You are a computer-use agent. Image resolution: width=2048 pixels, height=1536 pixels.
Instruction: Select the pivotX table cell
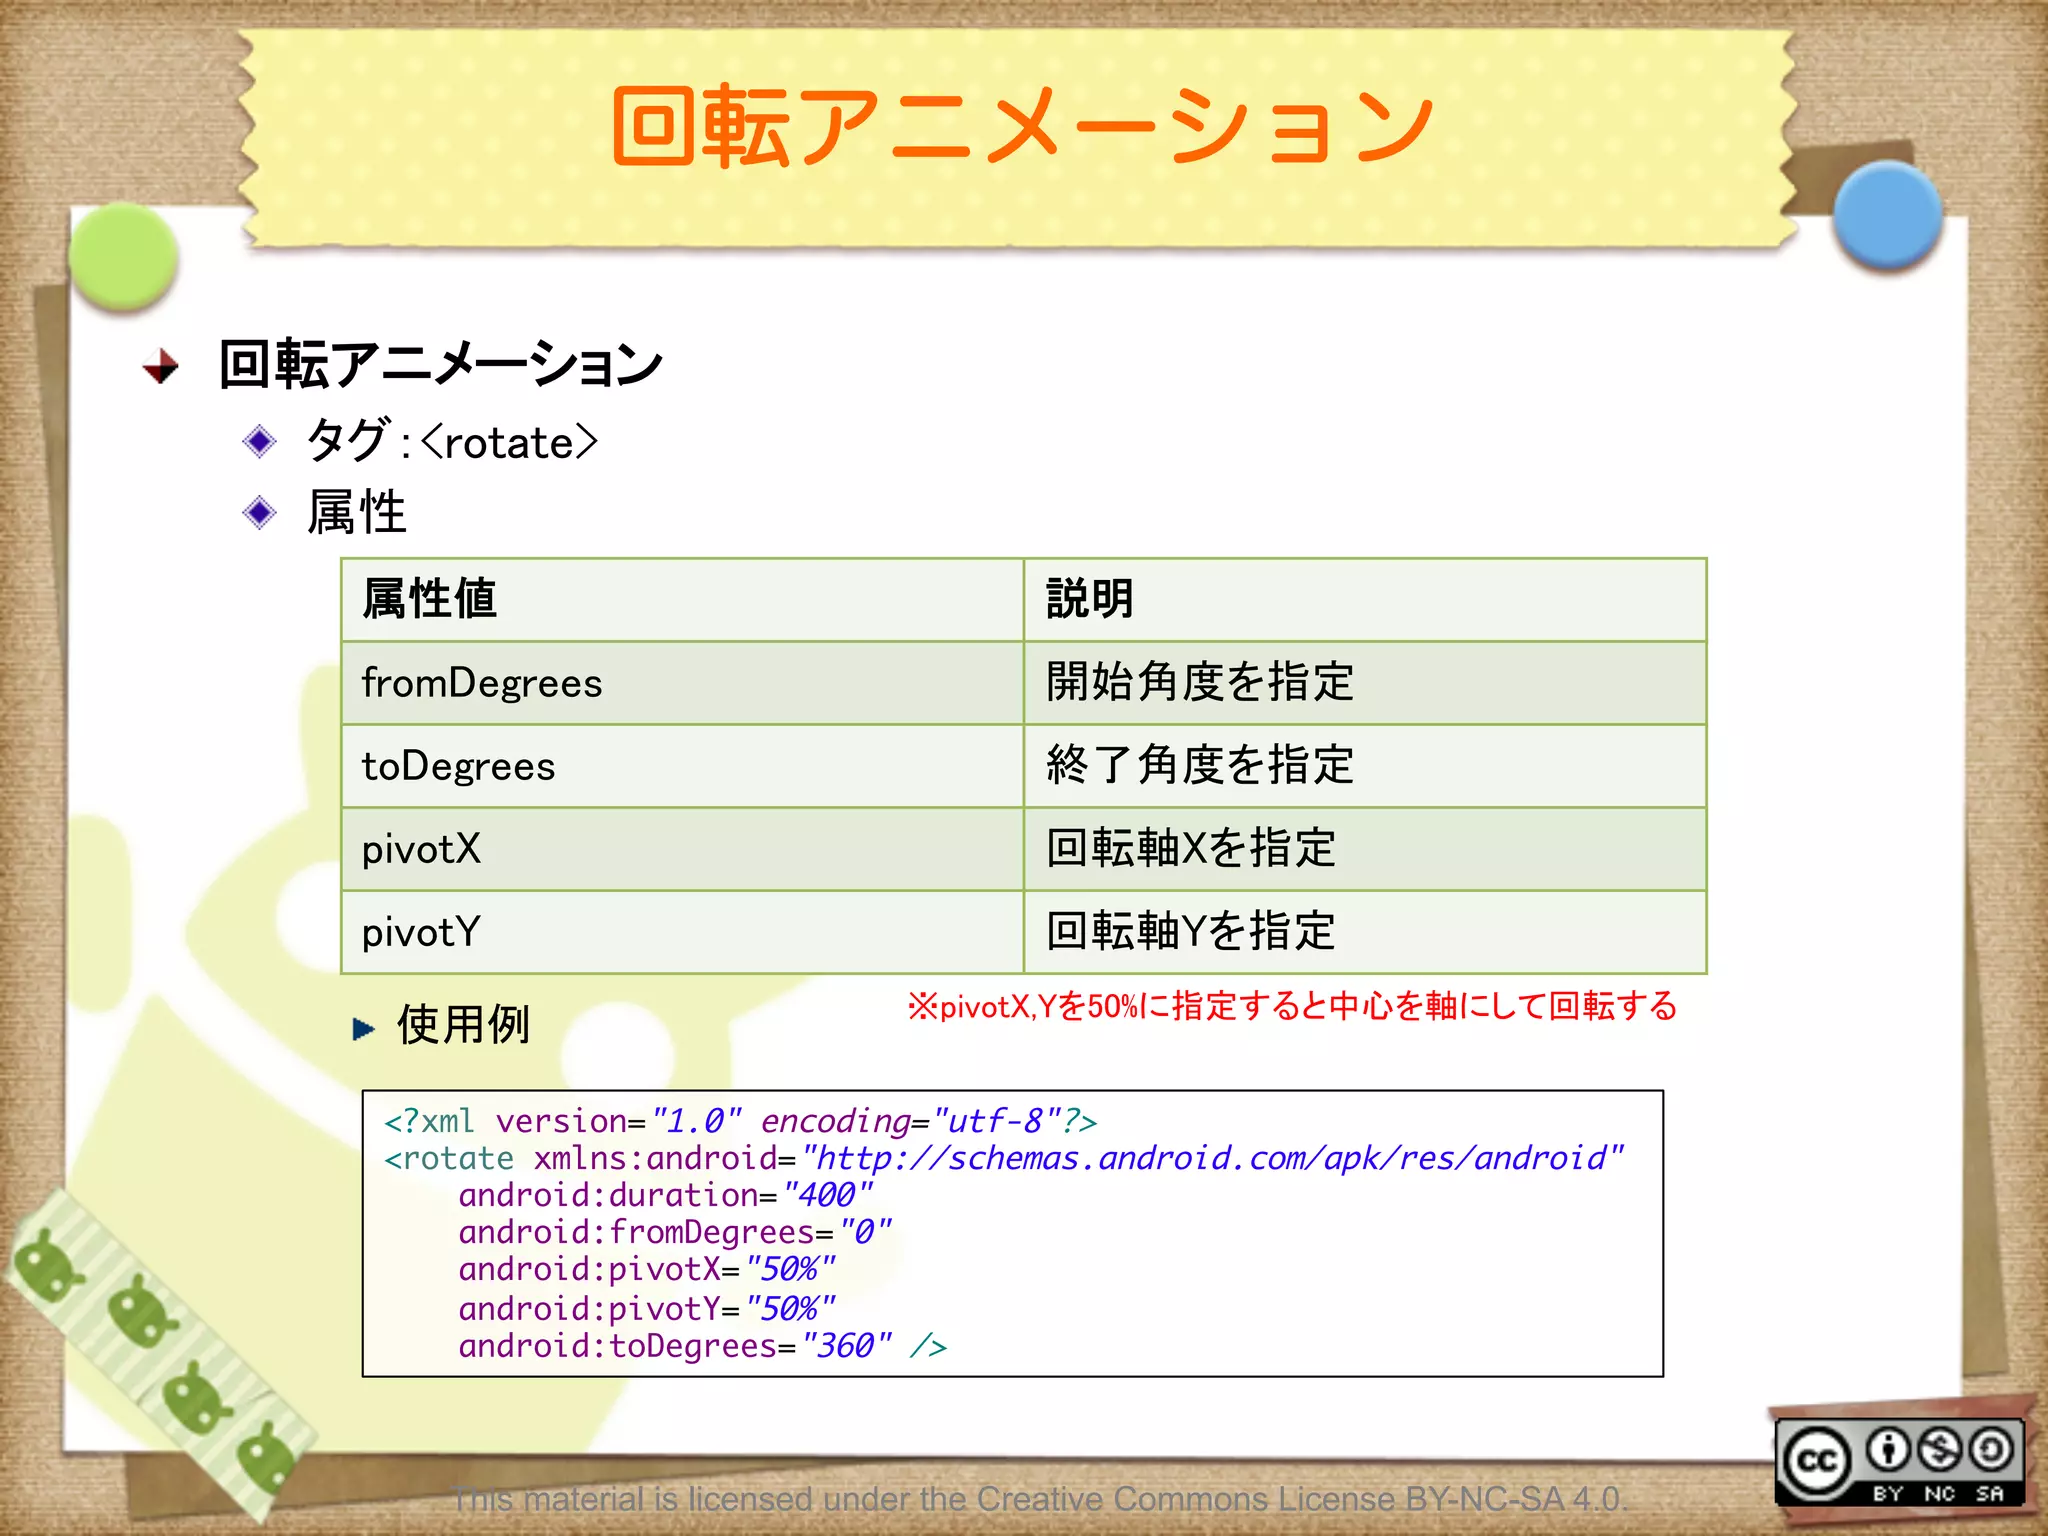click(683, 849)
